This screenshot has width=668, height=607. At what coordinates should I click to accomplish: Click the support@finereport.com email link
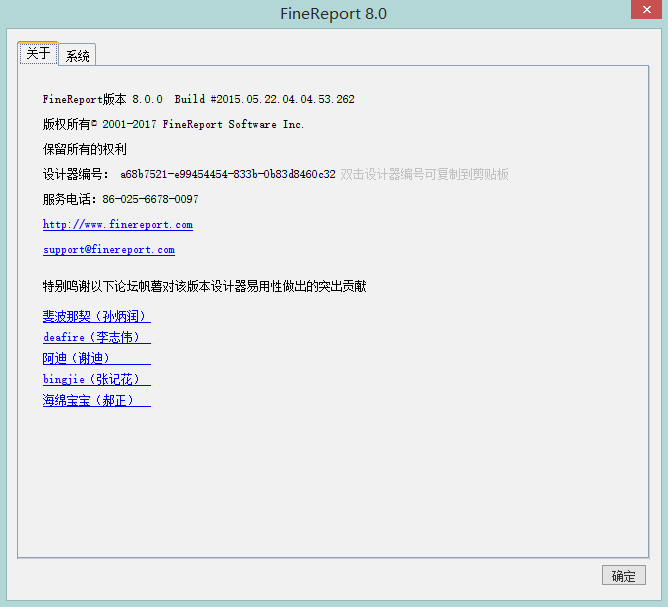[109, 250]
